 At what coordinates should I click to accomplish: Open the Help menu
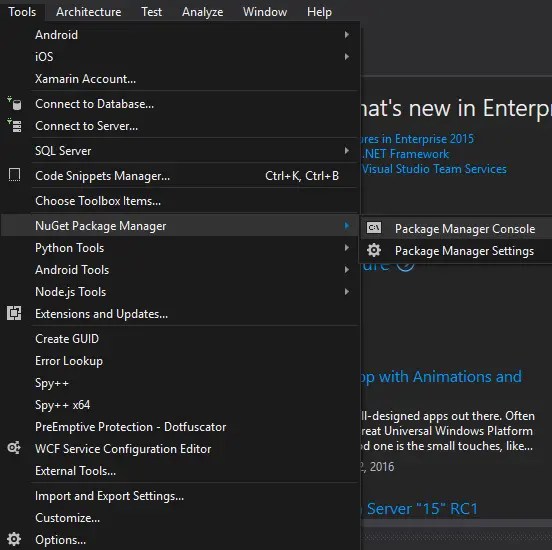[319, 12]
